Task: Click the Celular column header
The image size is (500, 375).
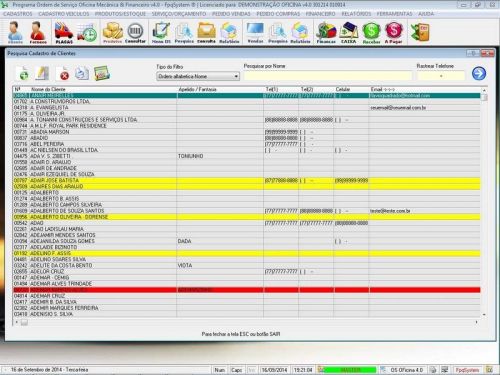Action: point(351,89)
